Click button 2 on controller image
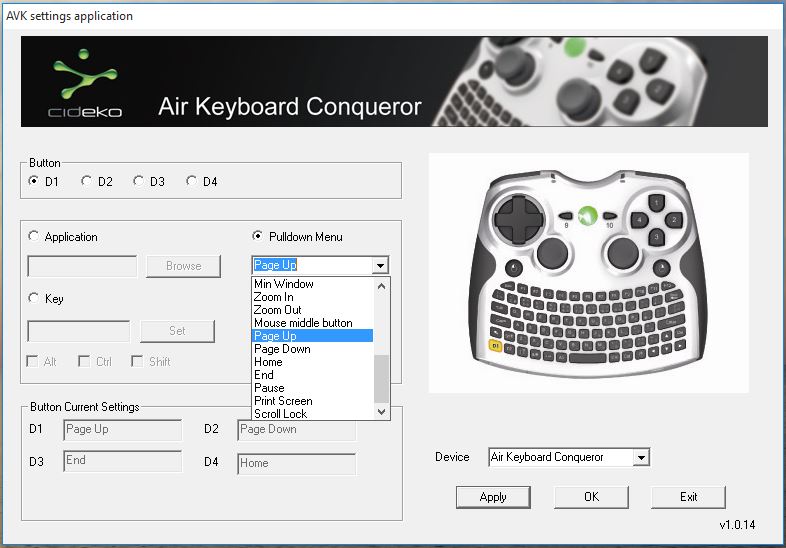The image size is (786, 548). tap(674, 220)
